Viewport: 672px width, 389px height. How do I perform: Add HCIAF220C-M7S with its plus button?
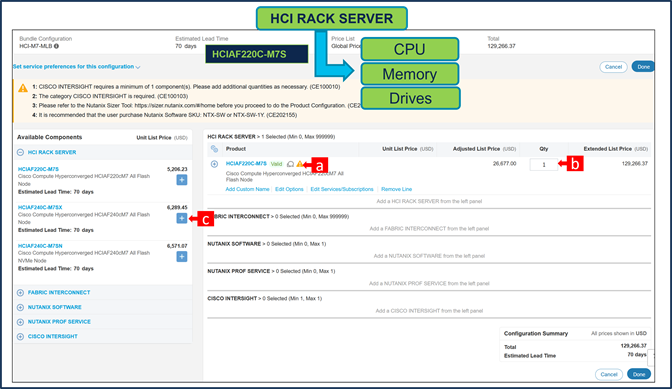(182, 180)
